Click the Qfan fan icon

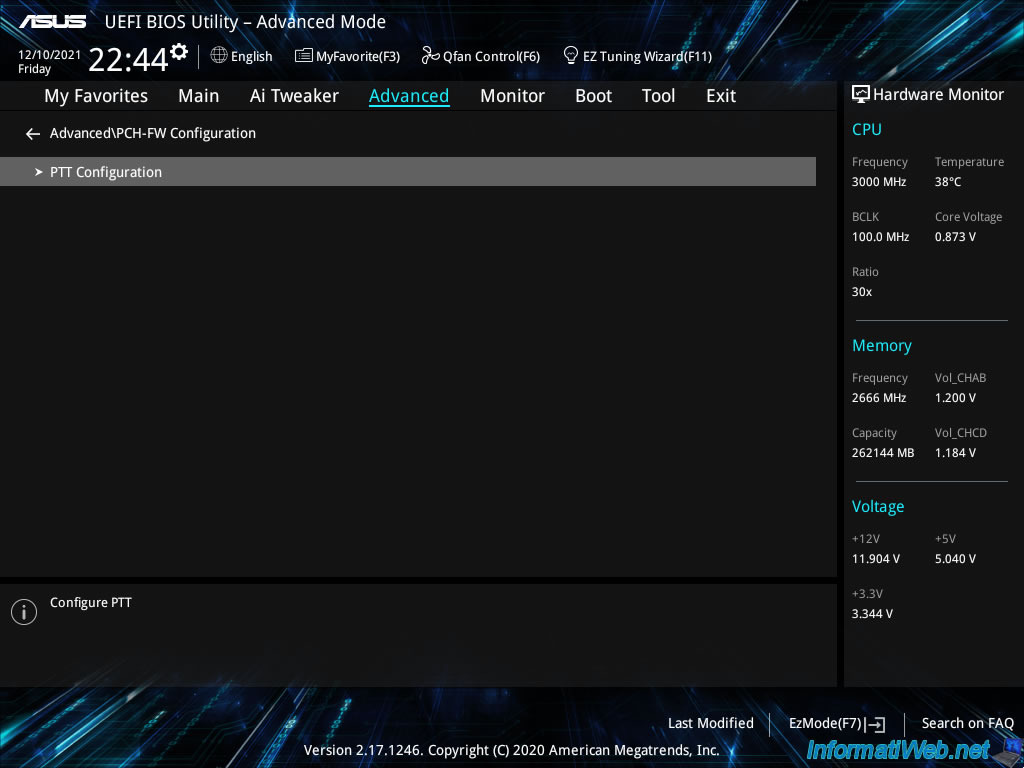coord(430,56)
